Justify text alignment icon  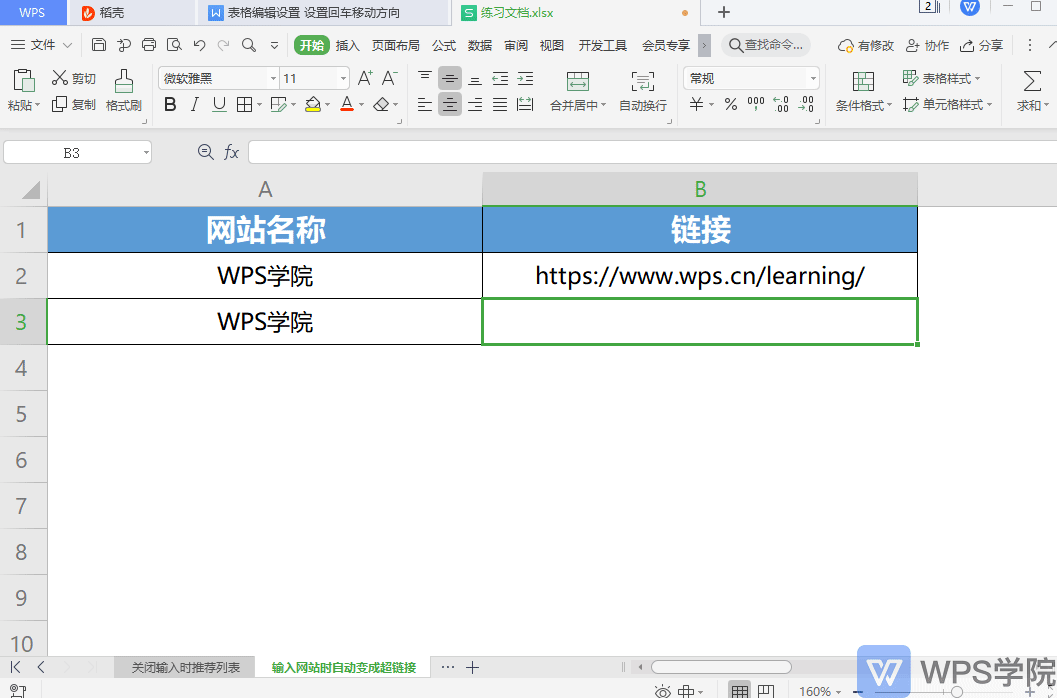(x=500, y=105)
